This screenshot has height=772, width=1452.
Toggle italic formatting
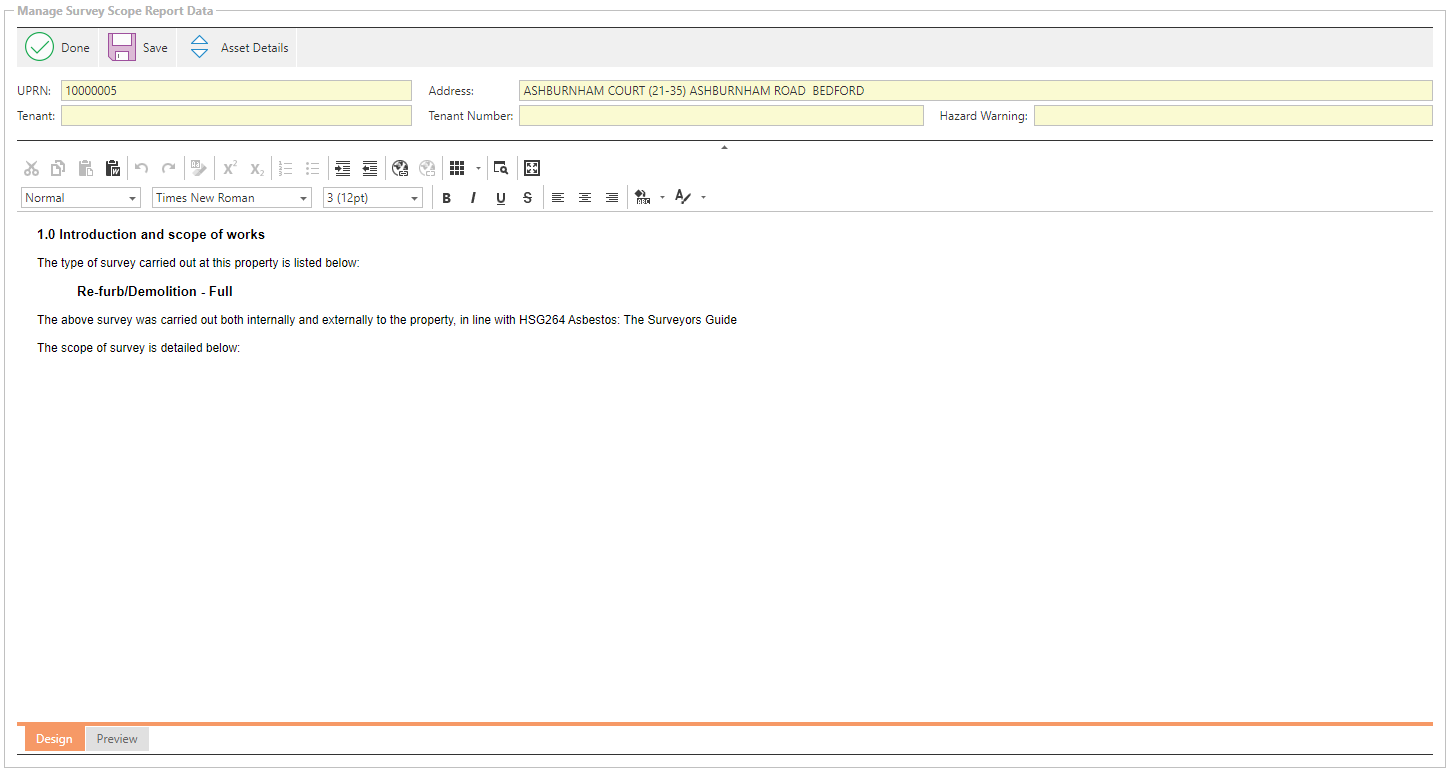pos(474,198)
